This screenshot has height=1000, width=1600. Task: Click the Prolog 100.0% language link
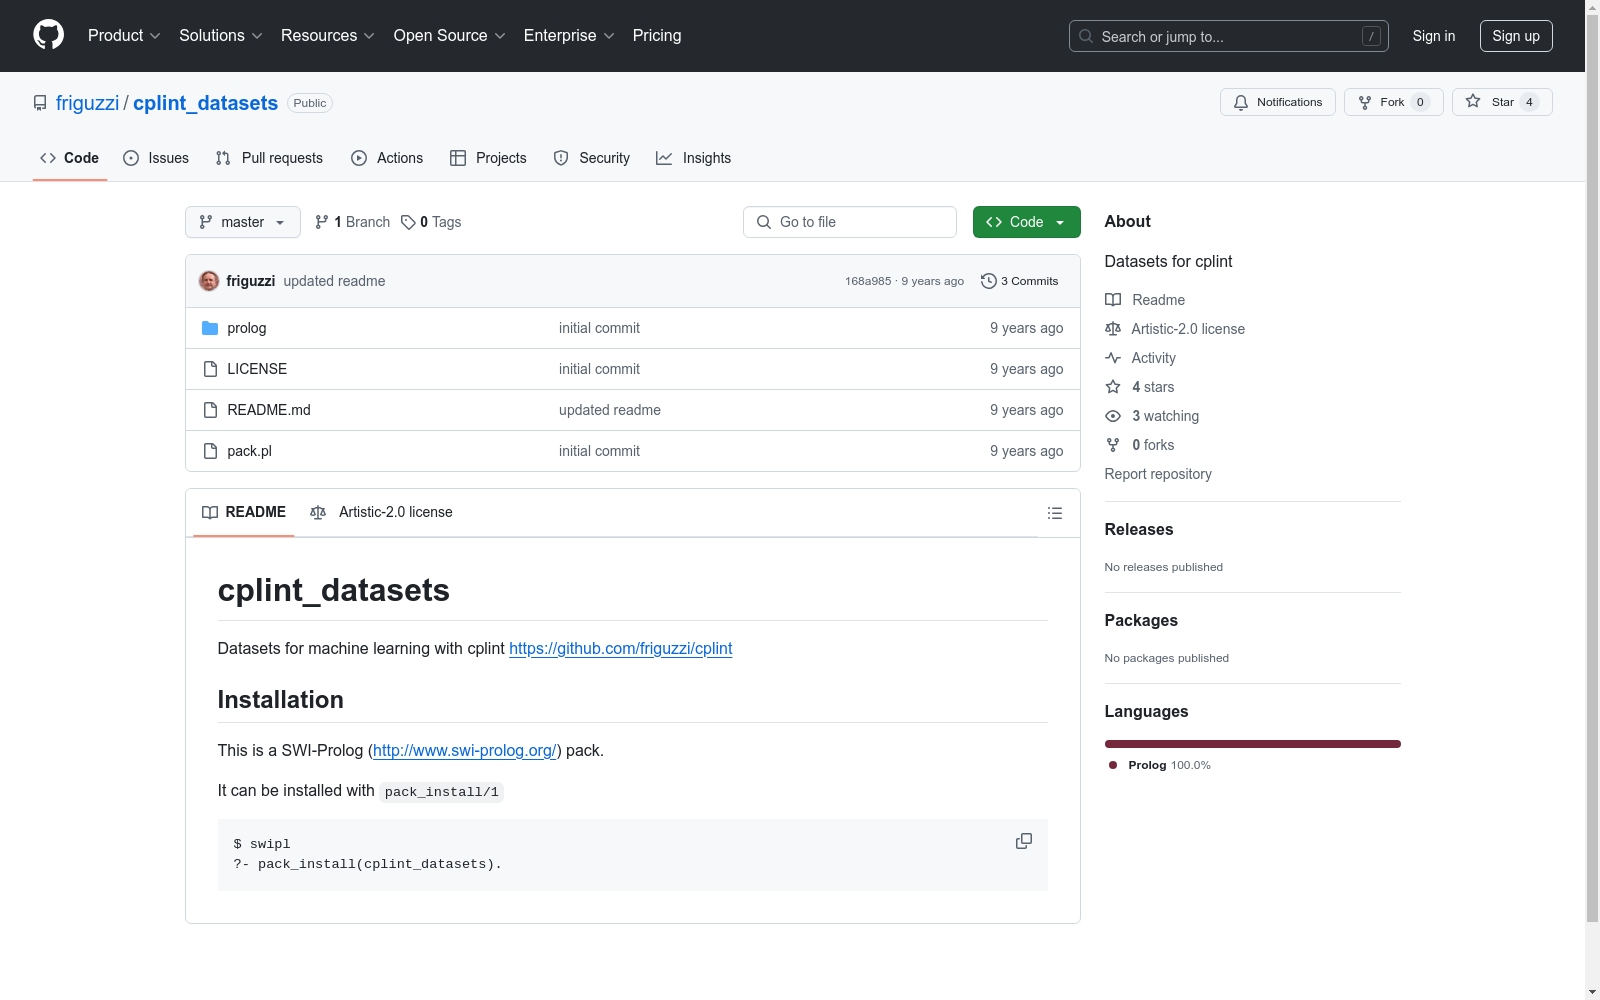[1160, 765]
